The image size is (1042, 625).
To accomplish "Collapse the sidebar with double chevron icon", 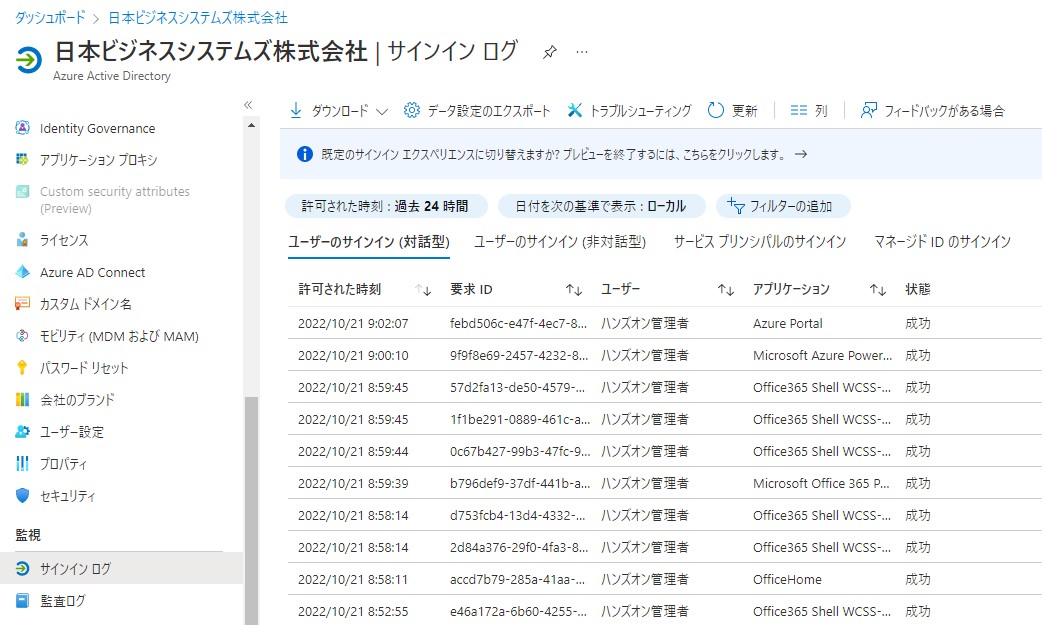I will click(x=249, y=105).
